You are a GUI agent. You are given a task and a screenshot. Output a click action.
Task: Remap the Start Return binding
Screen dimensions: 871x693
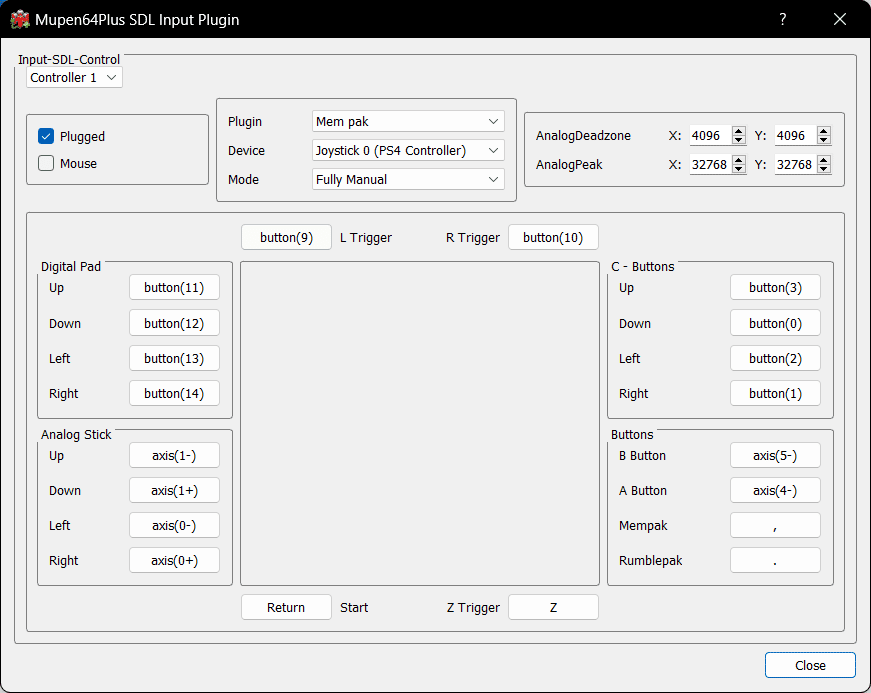(x=287, y=607)
